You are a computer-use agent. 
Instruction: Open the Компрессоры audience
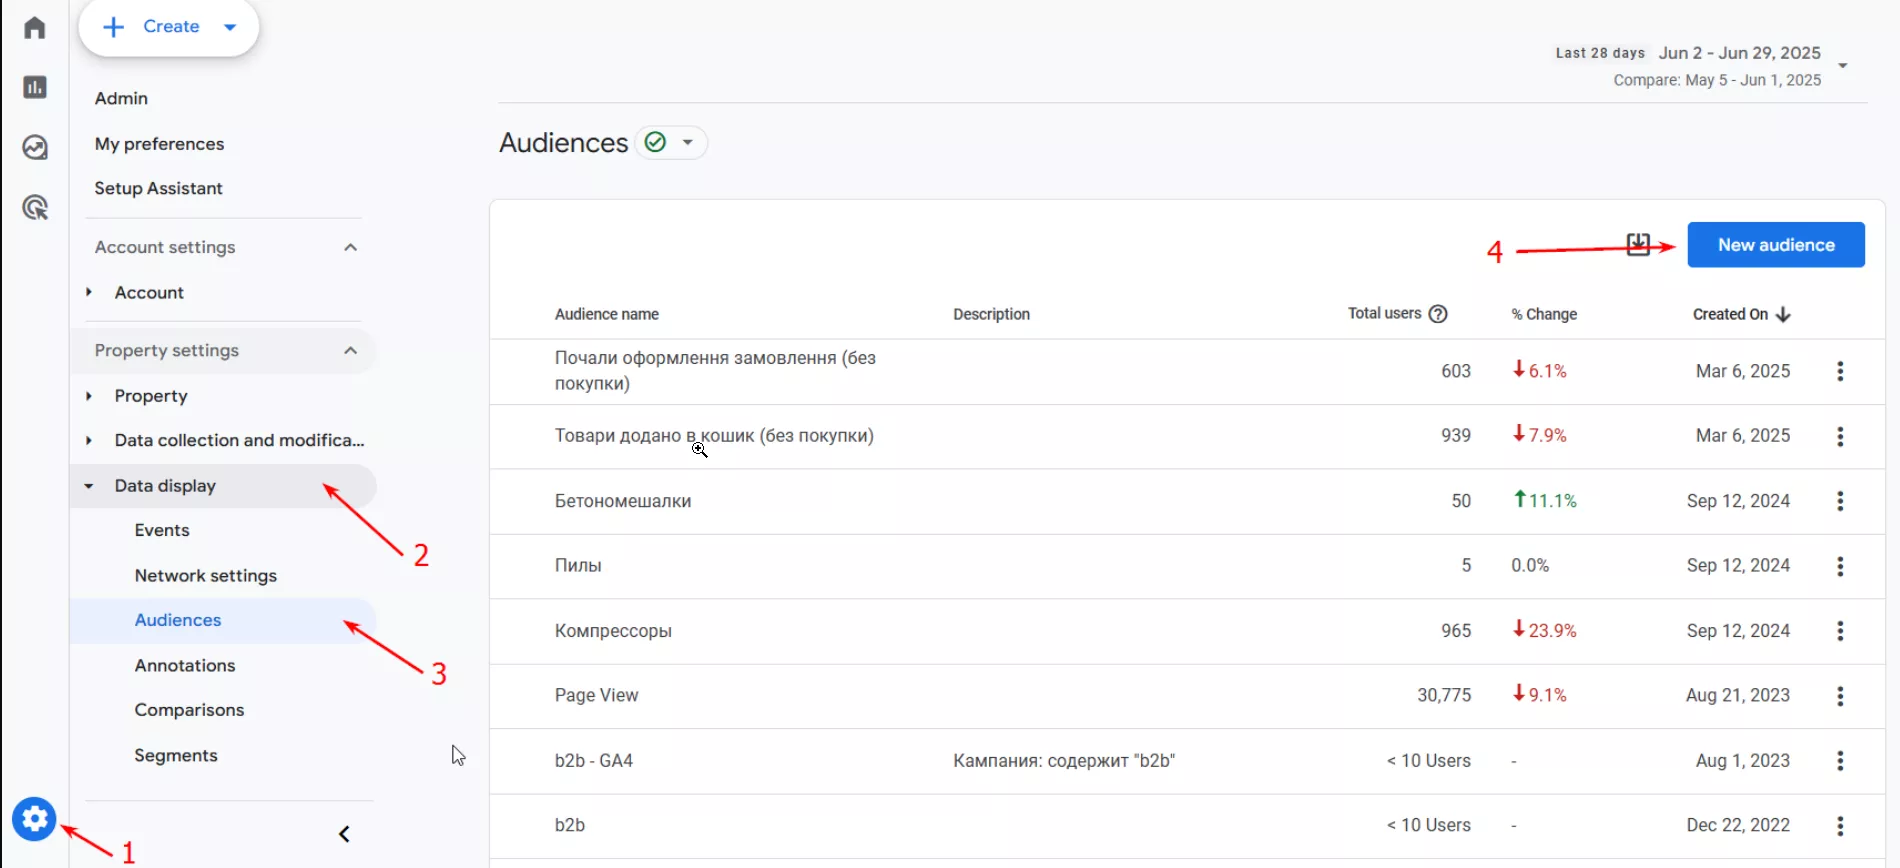coord(613,631)
